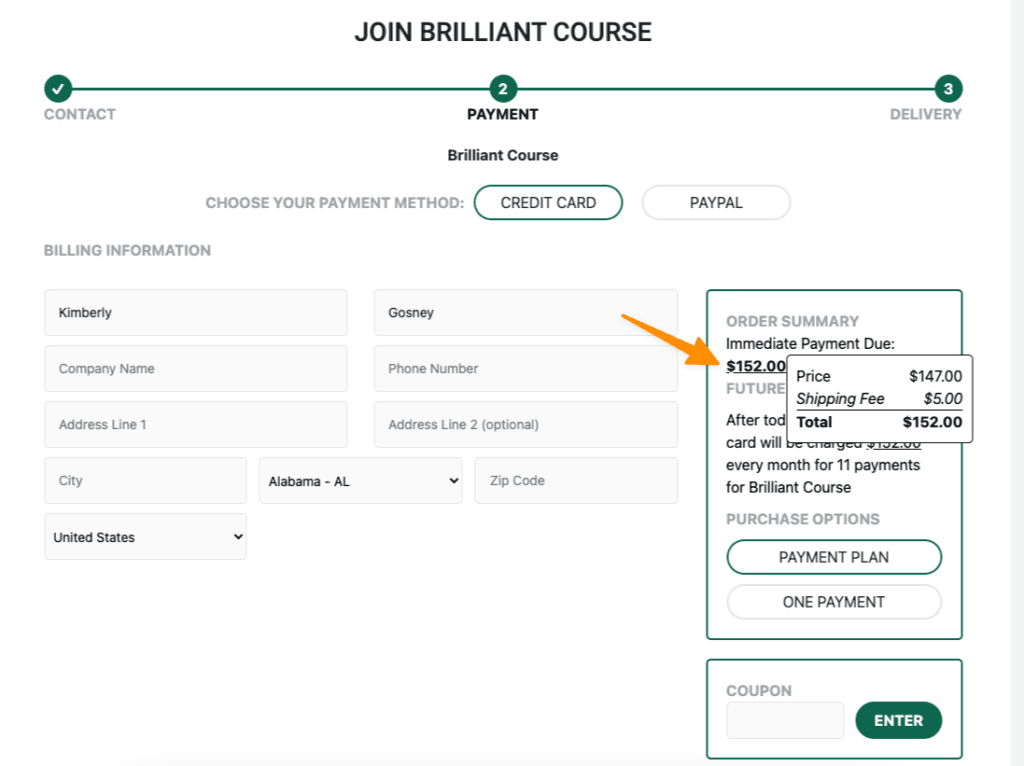Click the first name field showing Kimberly
The height and width of the screenshot is (766, 1024).
195,312
